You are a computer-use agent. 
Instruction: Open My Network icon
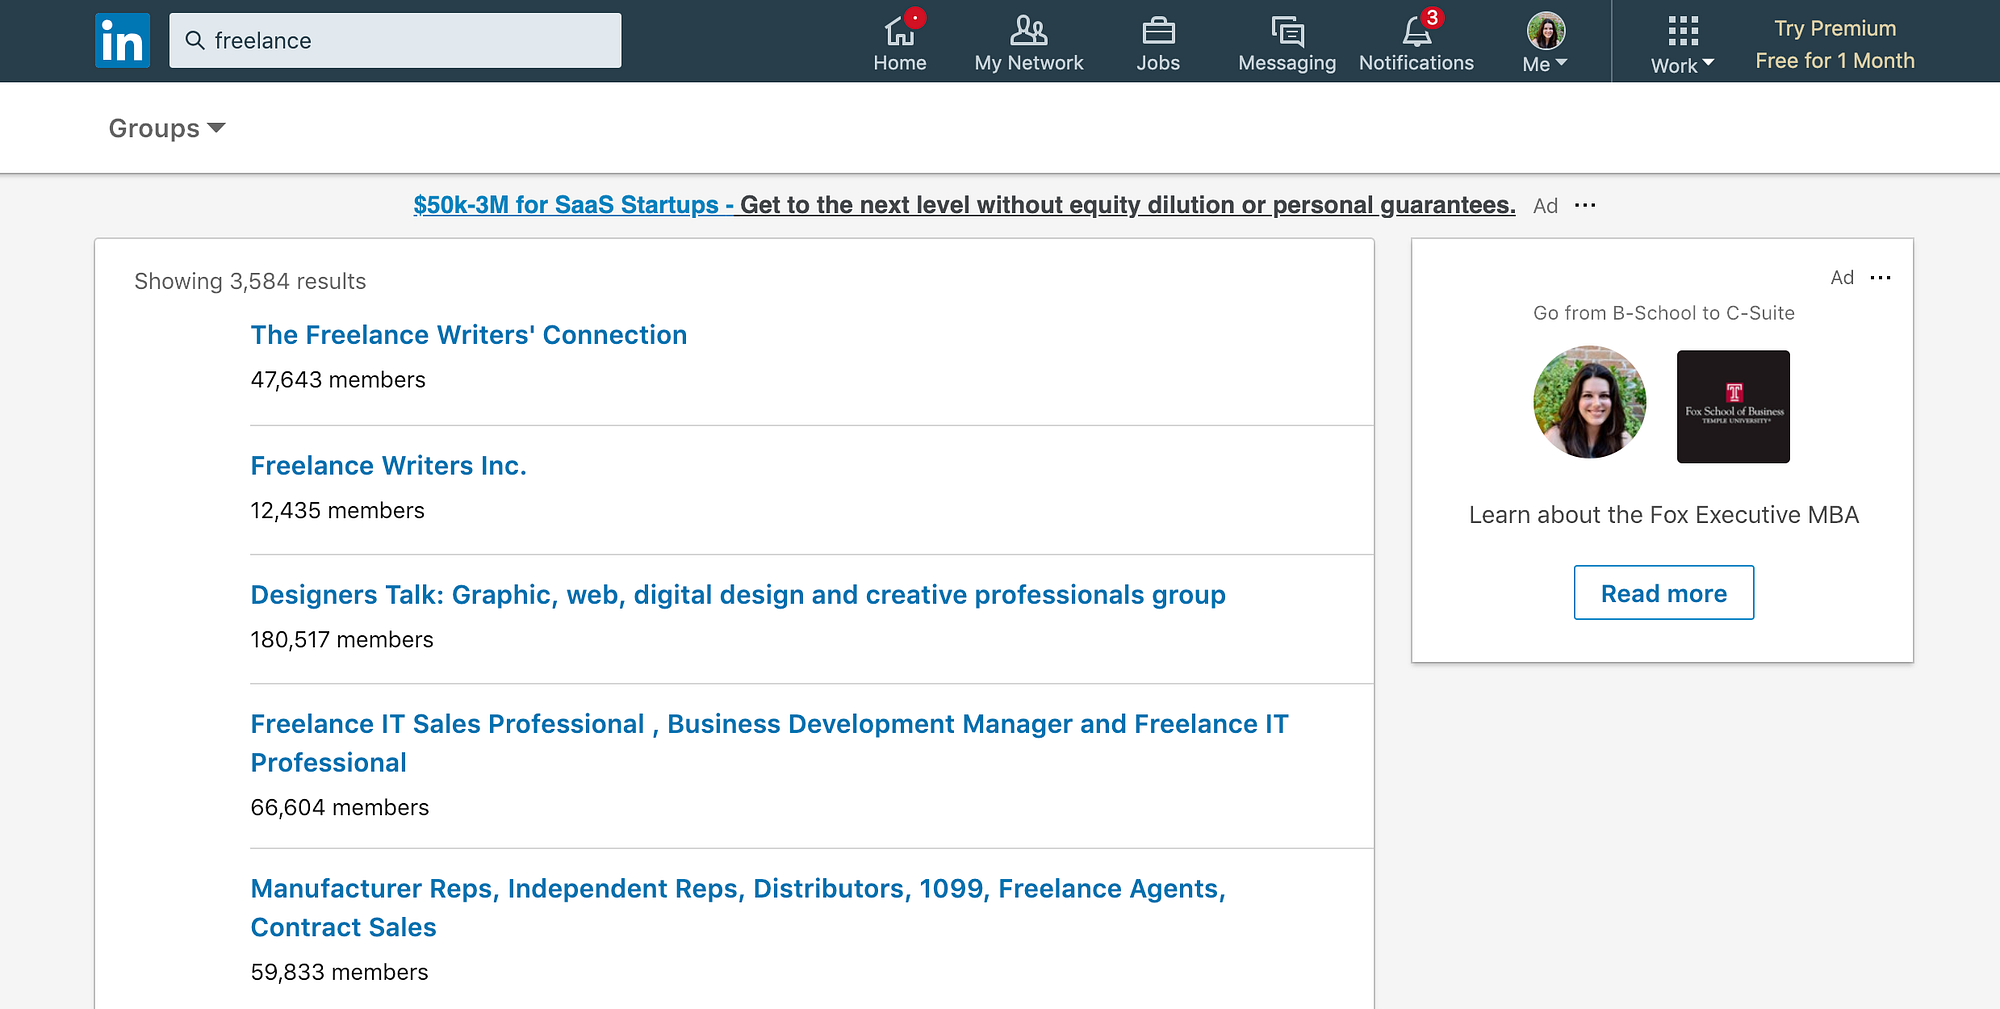point(1028,32)
